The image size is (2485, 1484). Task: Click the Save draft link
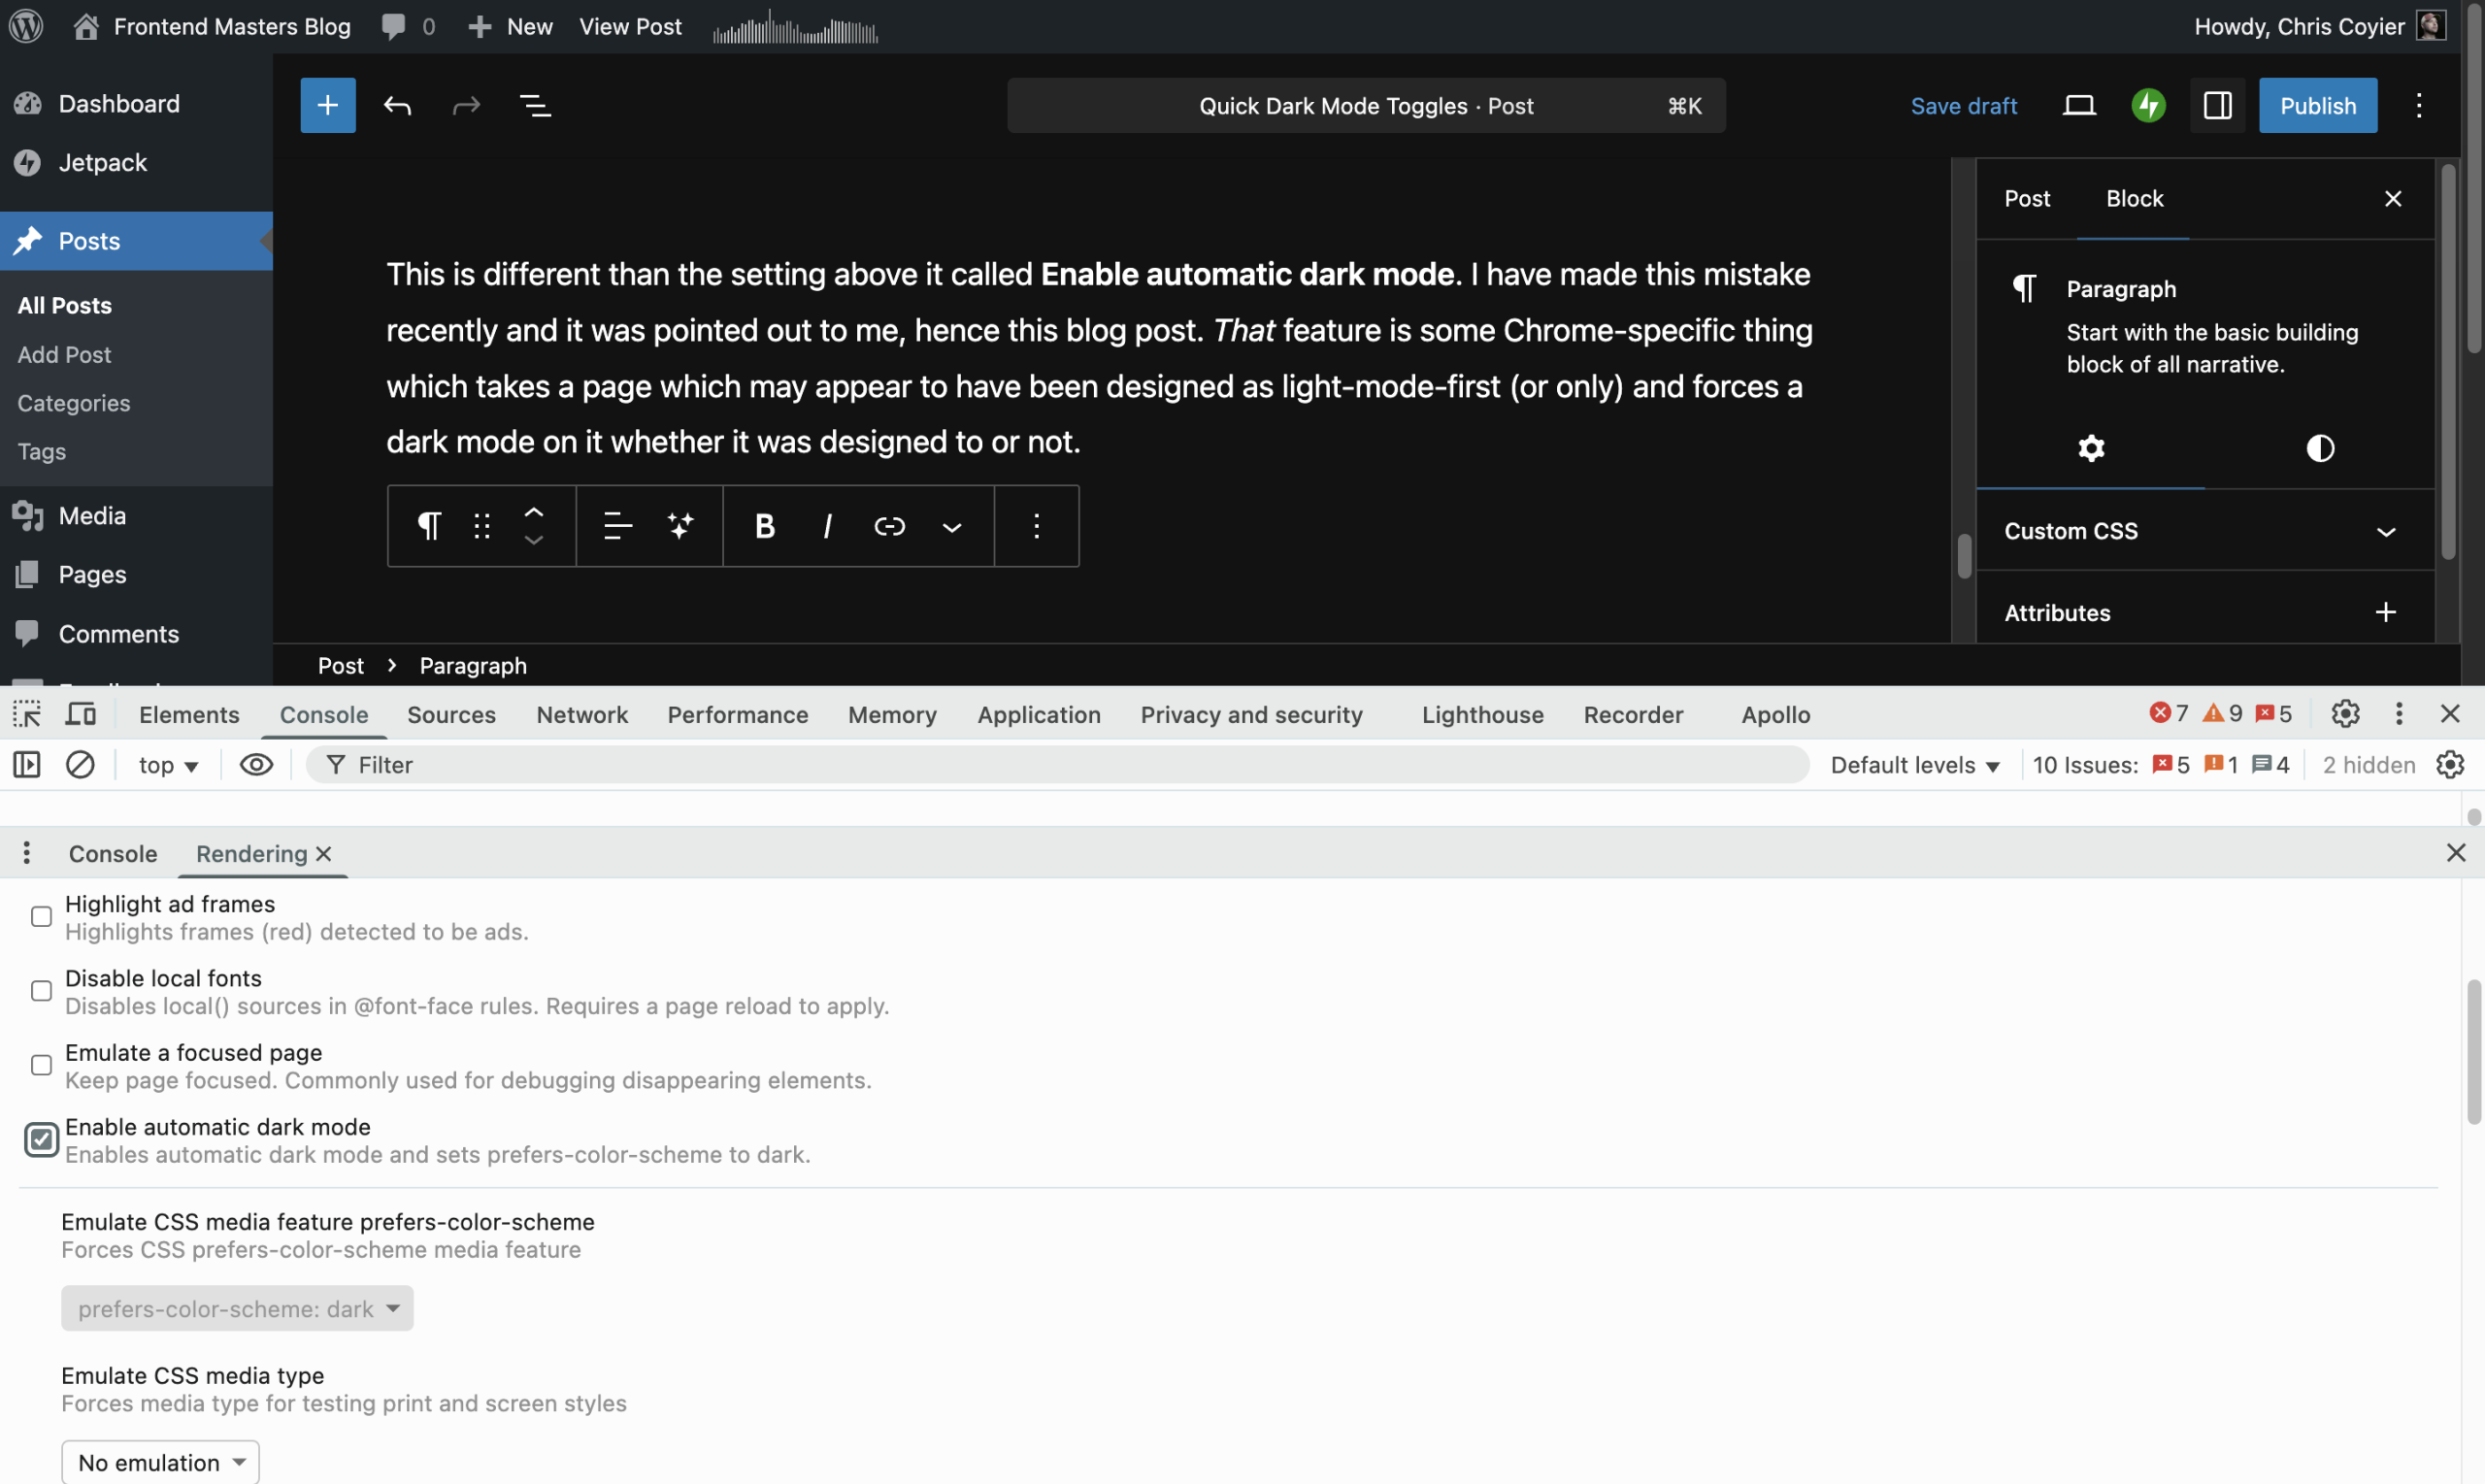pos(1963,105)
